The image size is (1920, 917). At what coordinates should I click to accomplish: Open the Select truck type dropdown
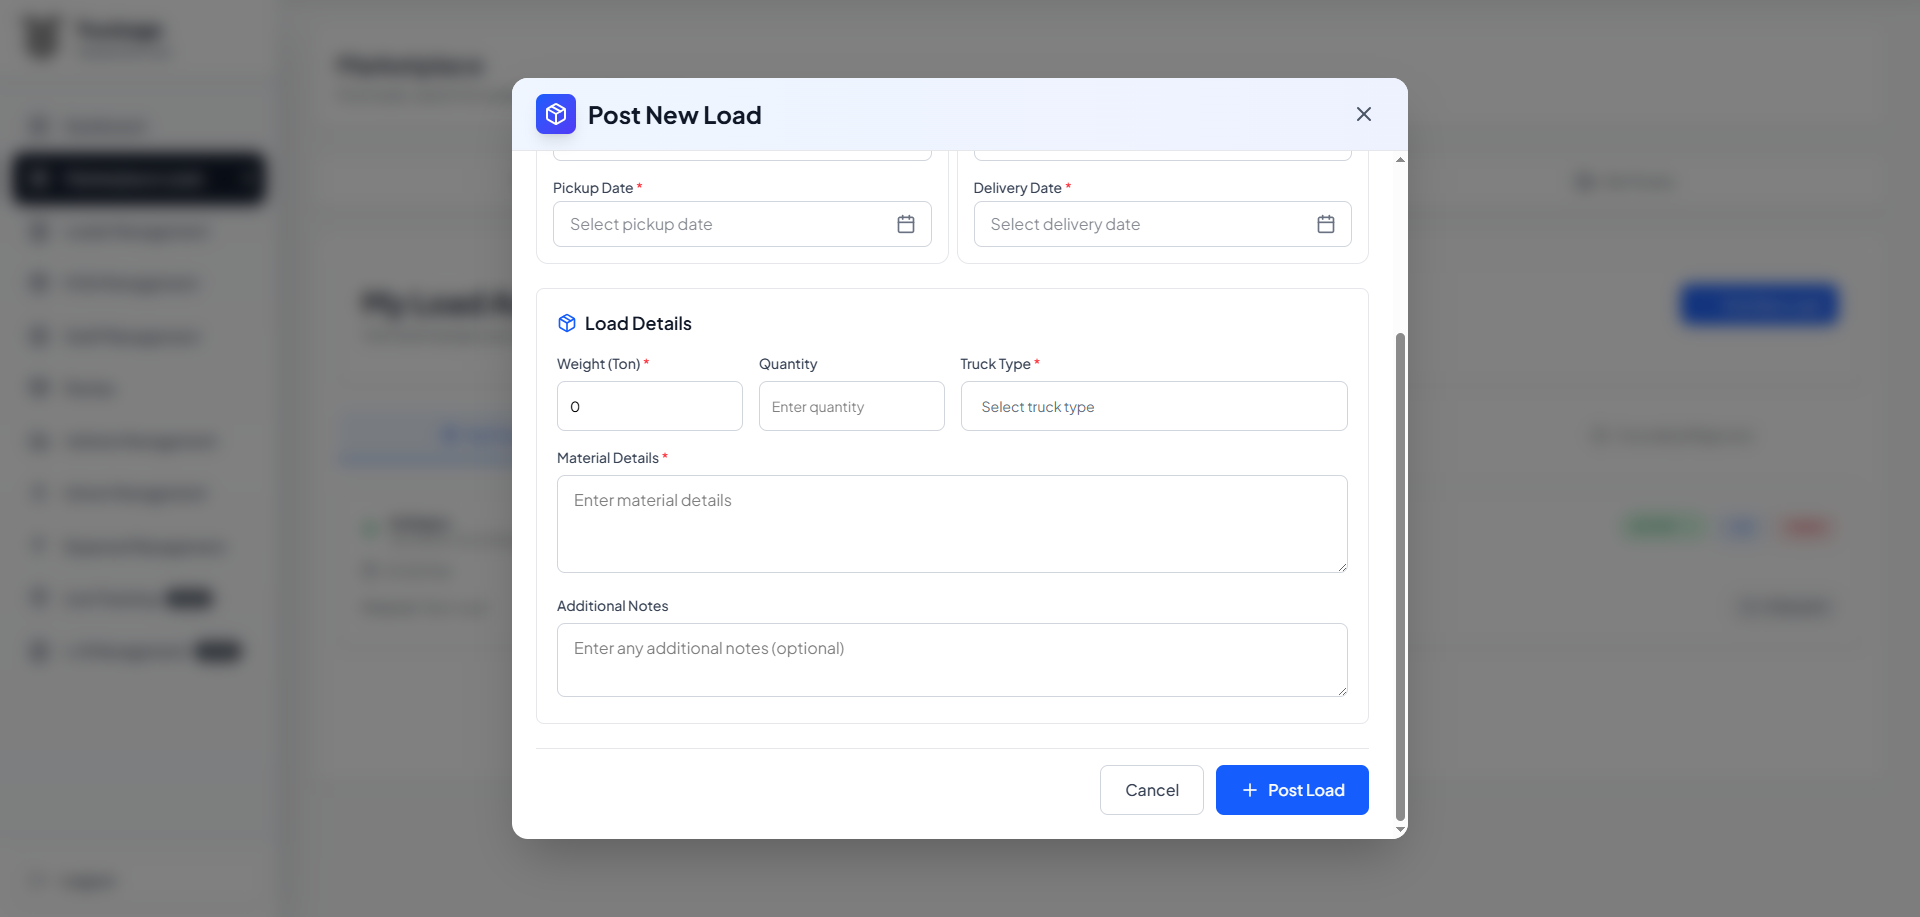point(1154,406)
